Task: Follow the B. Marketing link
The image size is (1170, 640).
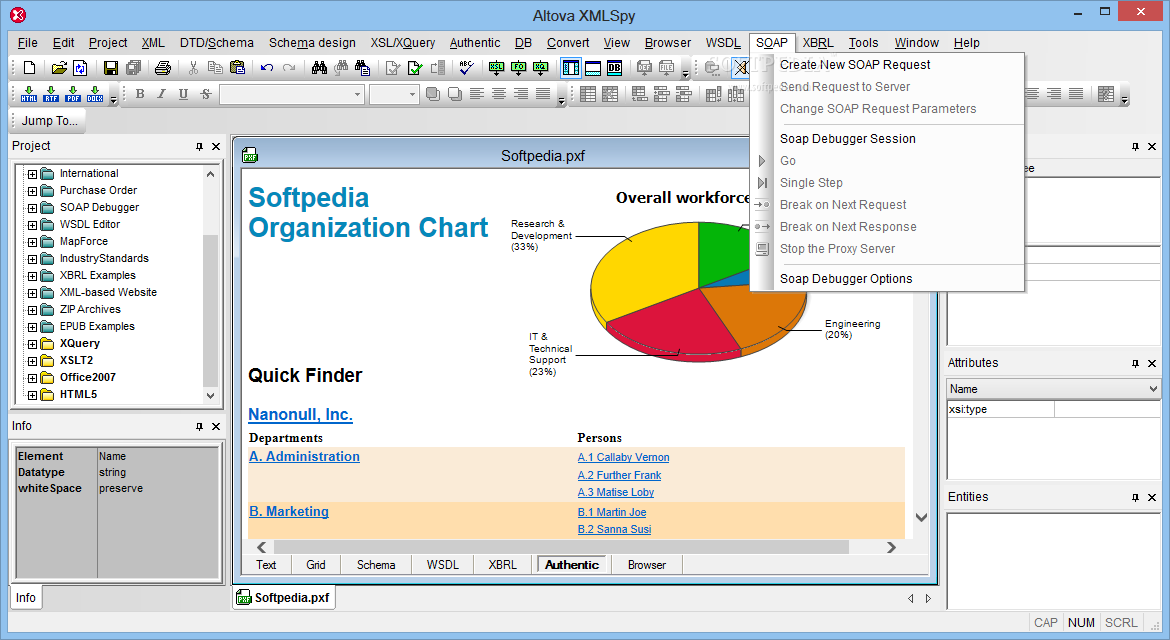Action: [289, 512]
